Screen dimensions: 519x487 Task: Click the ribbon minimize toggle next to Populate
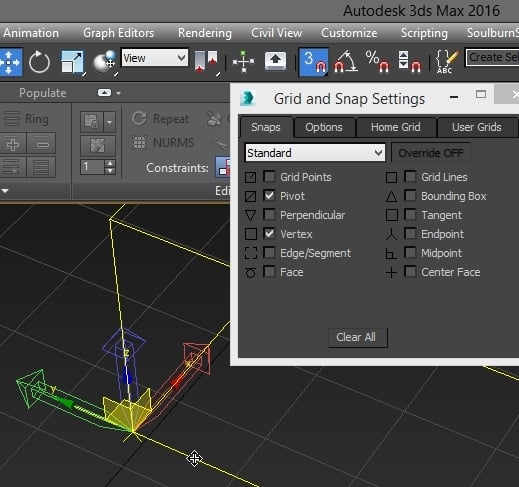pos(104,93)
